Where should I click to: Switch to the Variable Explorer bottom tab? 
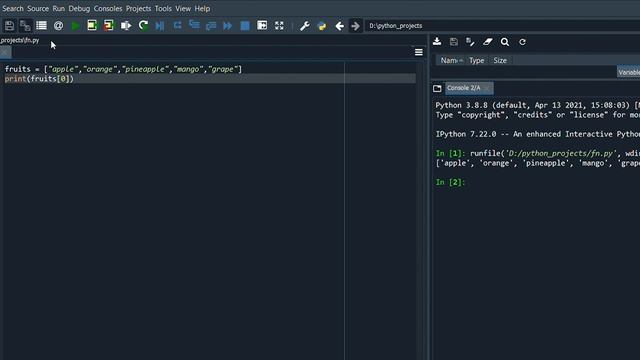pos(629,72)
